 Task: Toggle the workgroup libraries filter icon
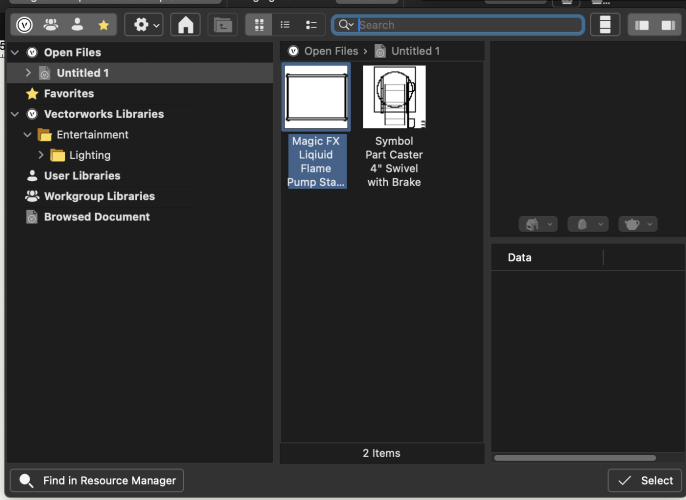tap(51, 24)
